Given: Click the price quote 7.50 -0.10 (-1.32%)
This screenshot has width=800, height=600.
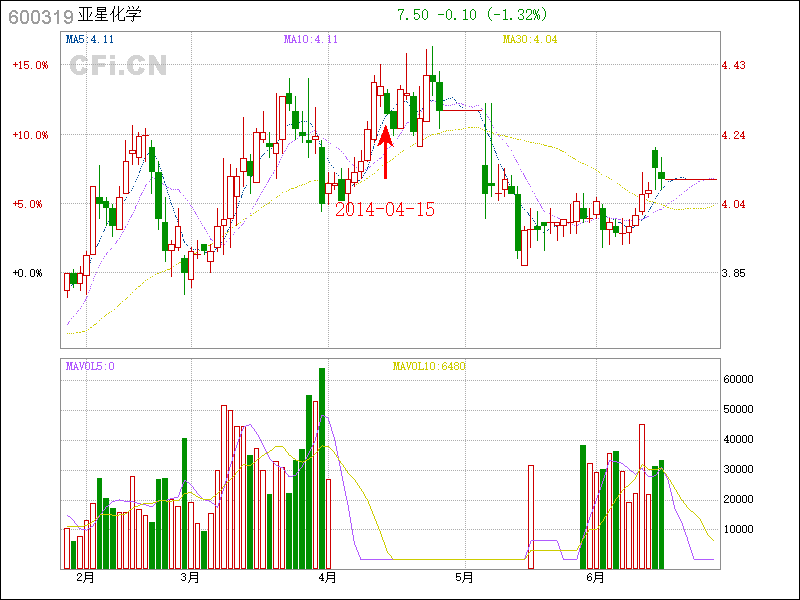Looking at the screenshot, I should (x=472, y=14).
